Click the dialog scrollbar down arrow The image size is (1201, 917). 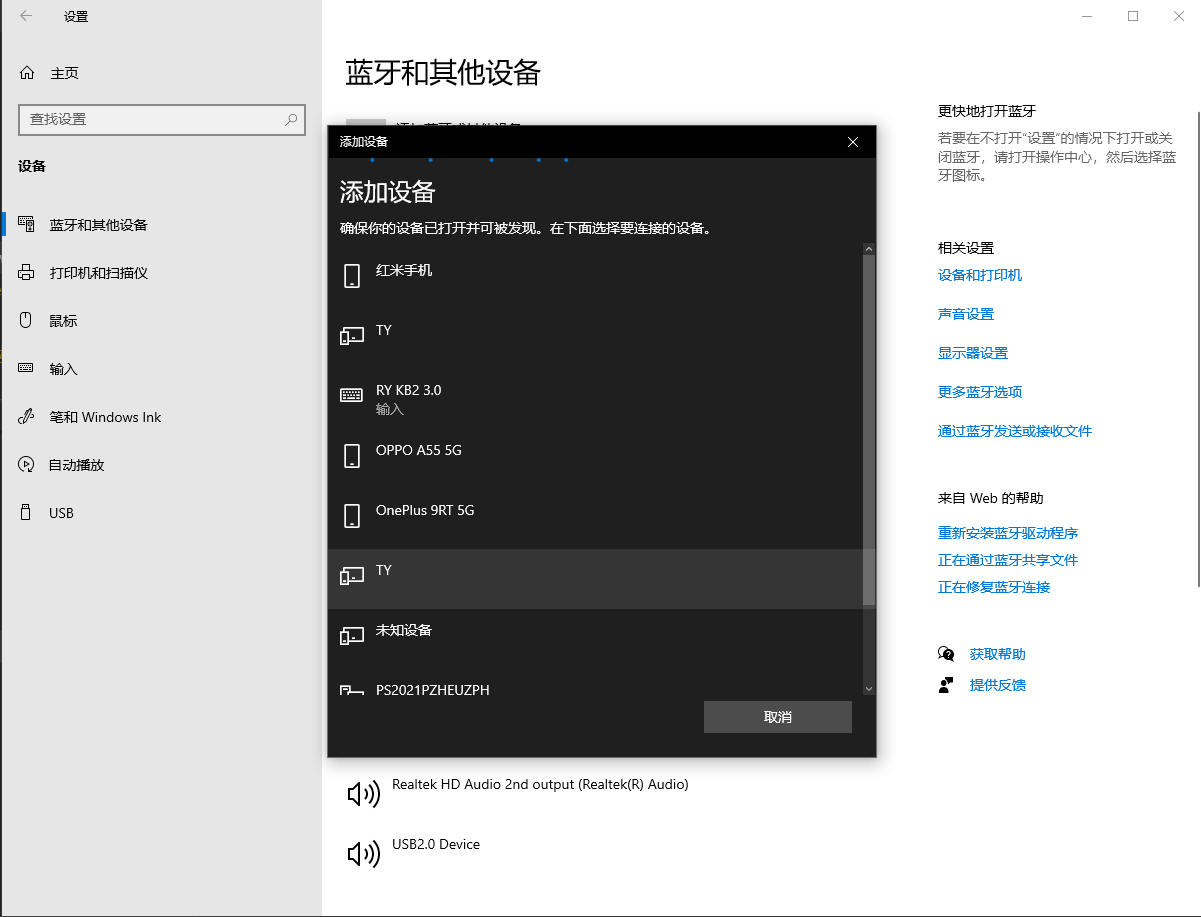[x=868, y=688]
